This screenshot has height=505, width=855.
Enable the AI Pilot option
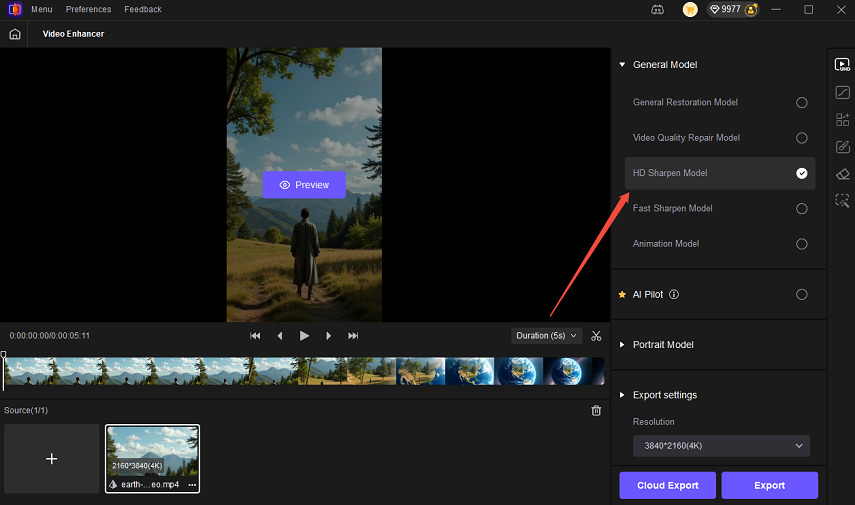pyautogui.click(x=801, y=294)
